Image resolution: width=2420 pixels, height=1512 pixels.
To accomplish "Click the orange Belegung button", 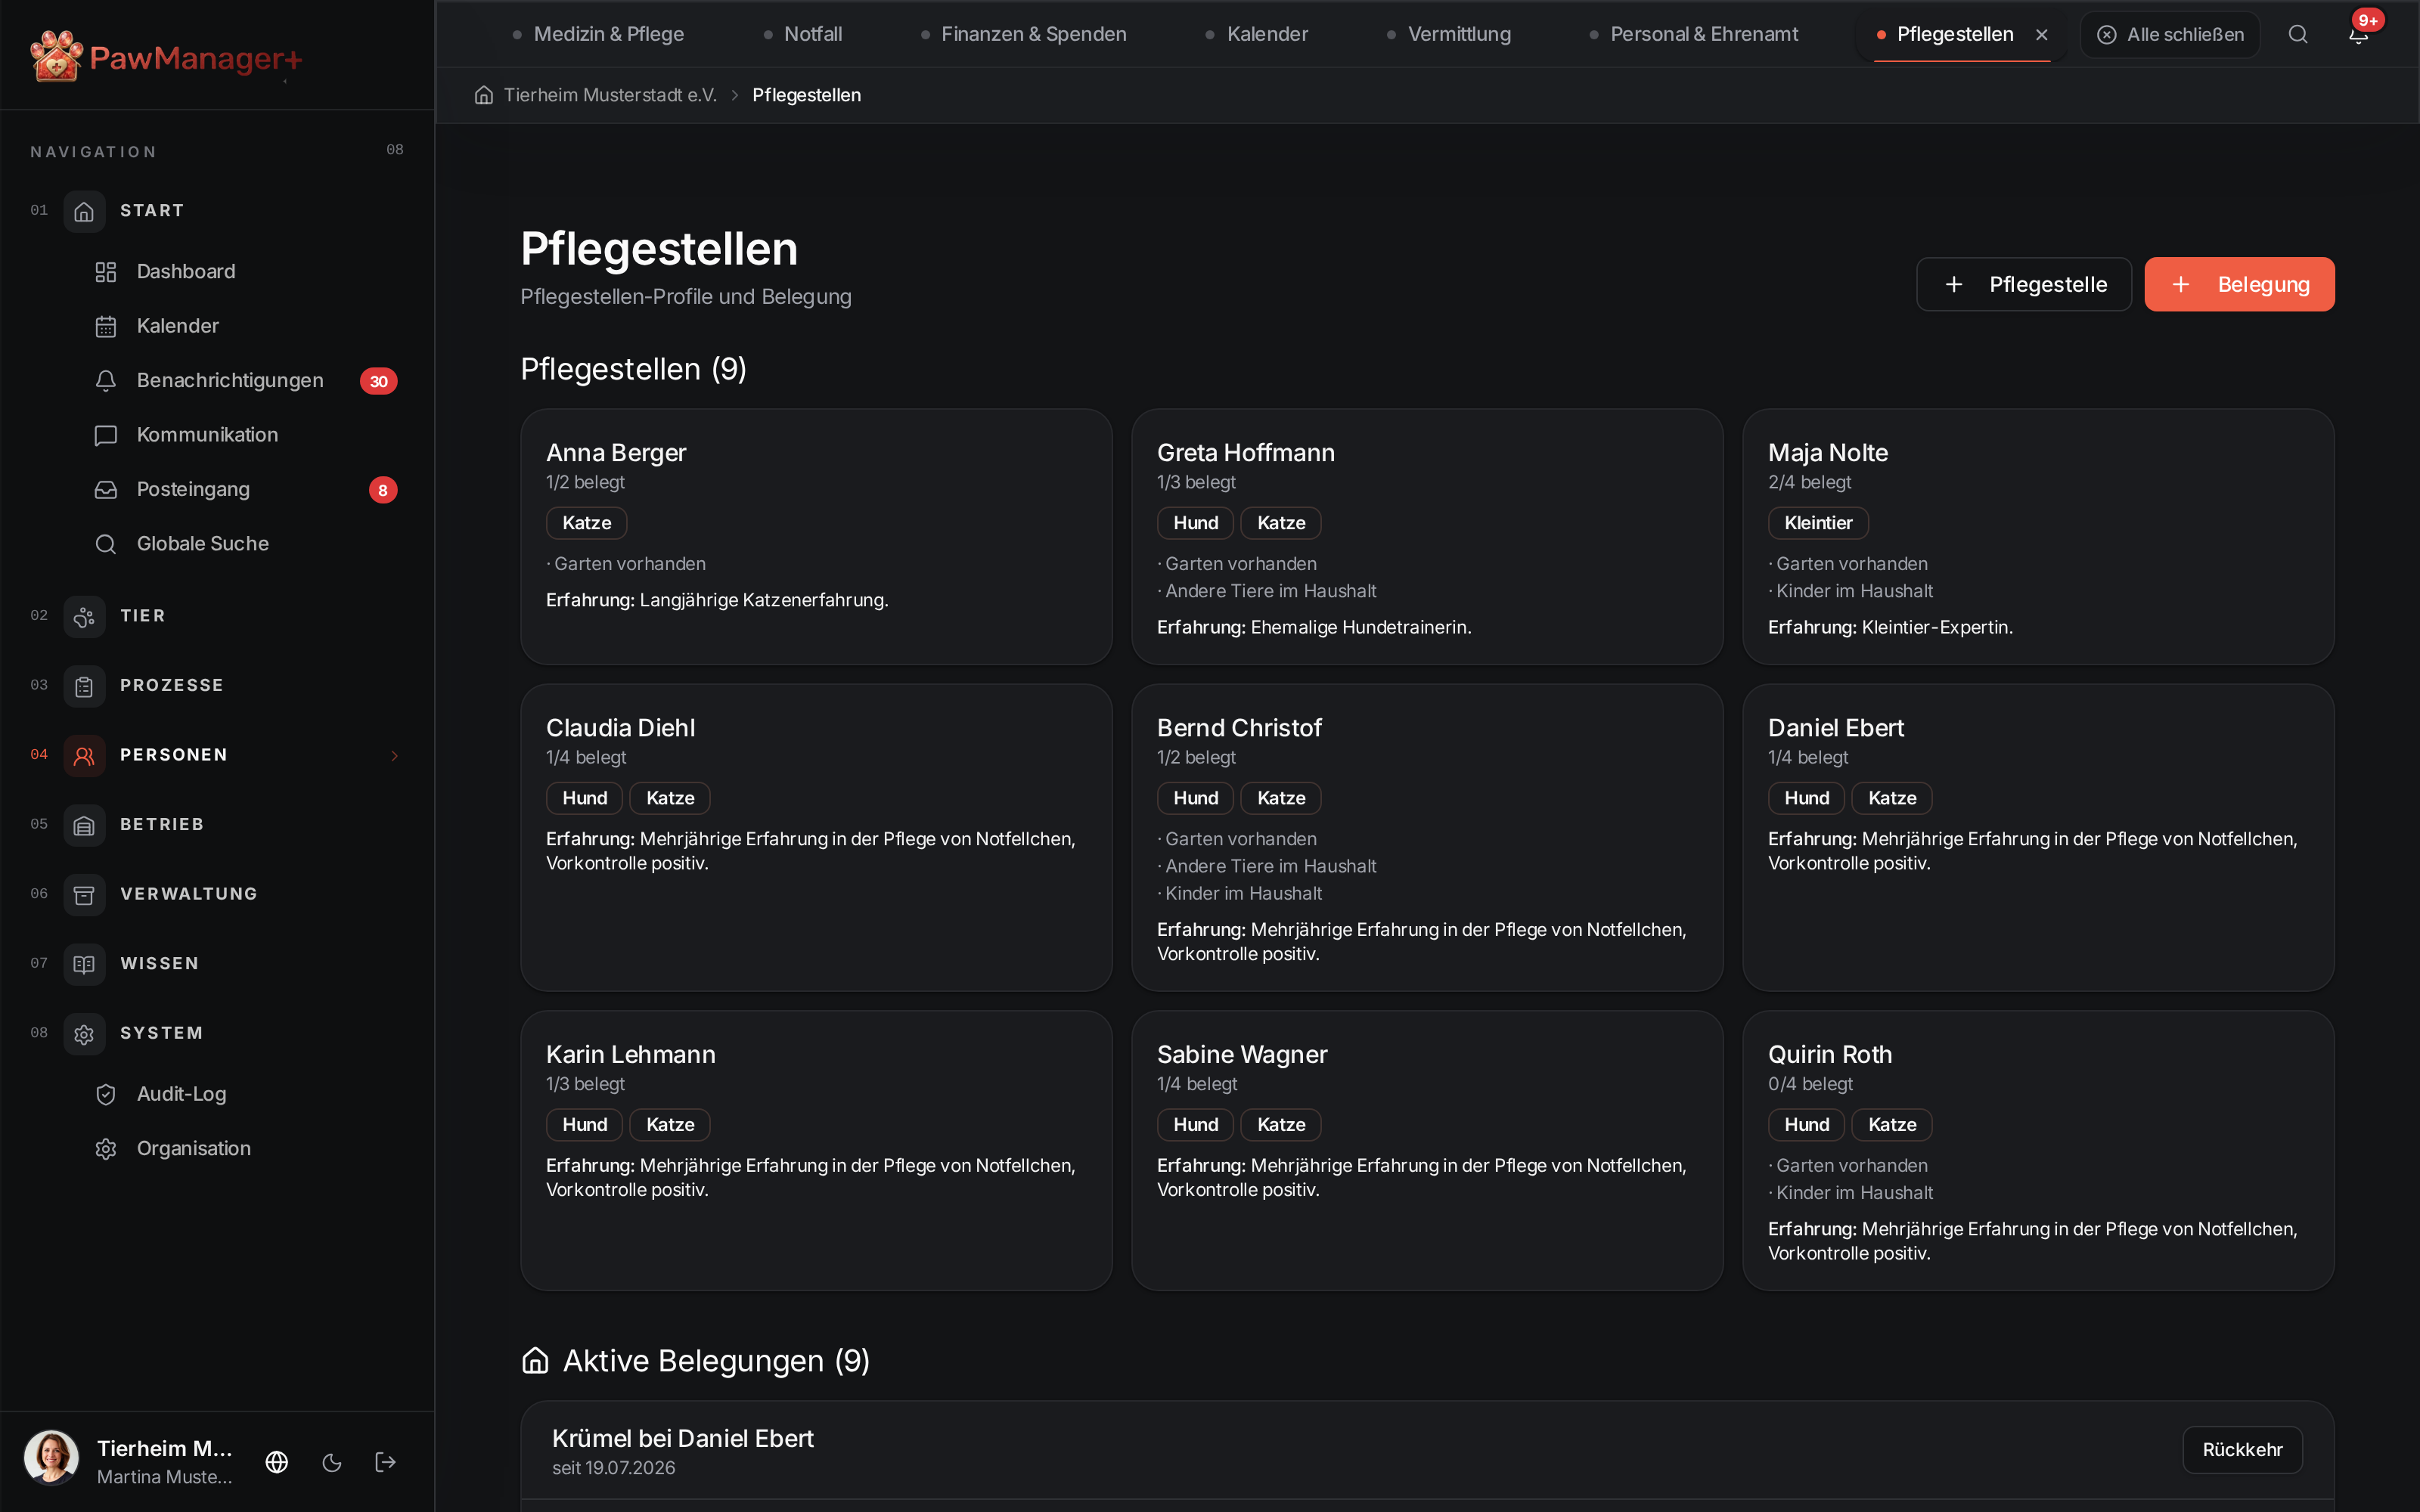I will click(2239, 284).
